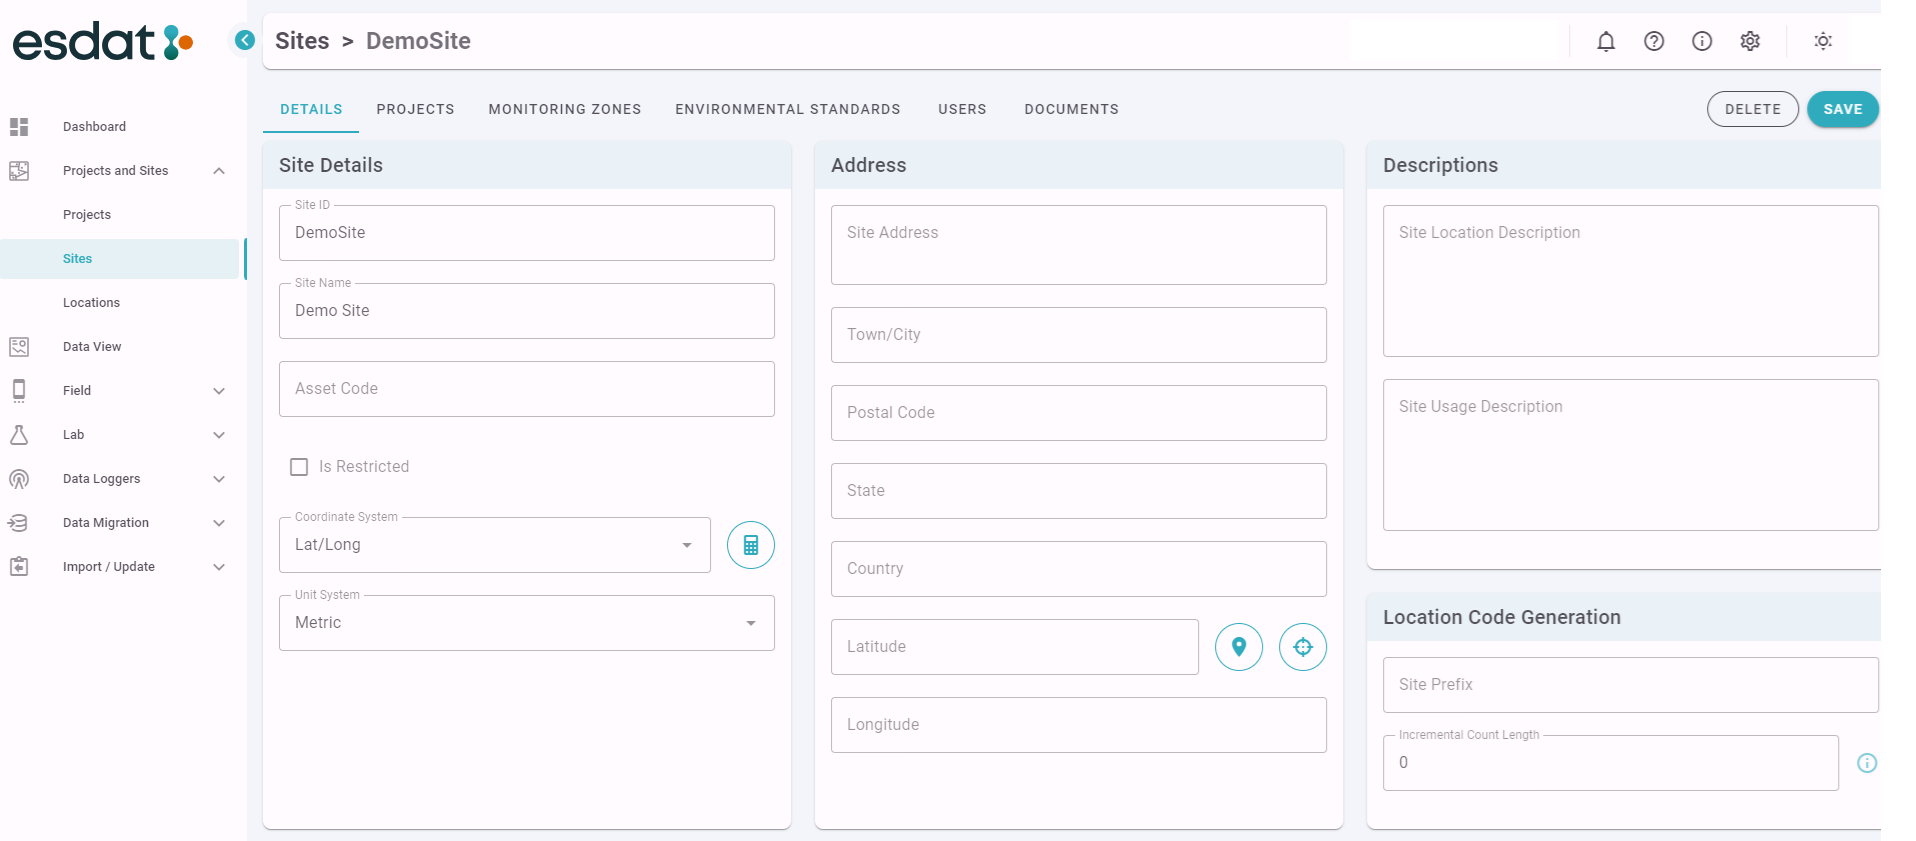Expand the Lab menu chevron
The height and width of the screenshot is (841, 1916).
[219, 435]
